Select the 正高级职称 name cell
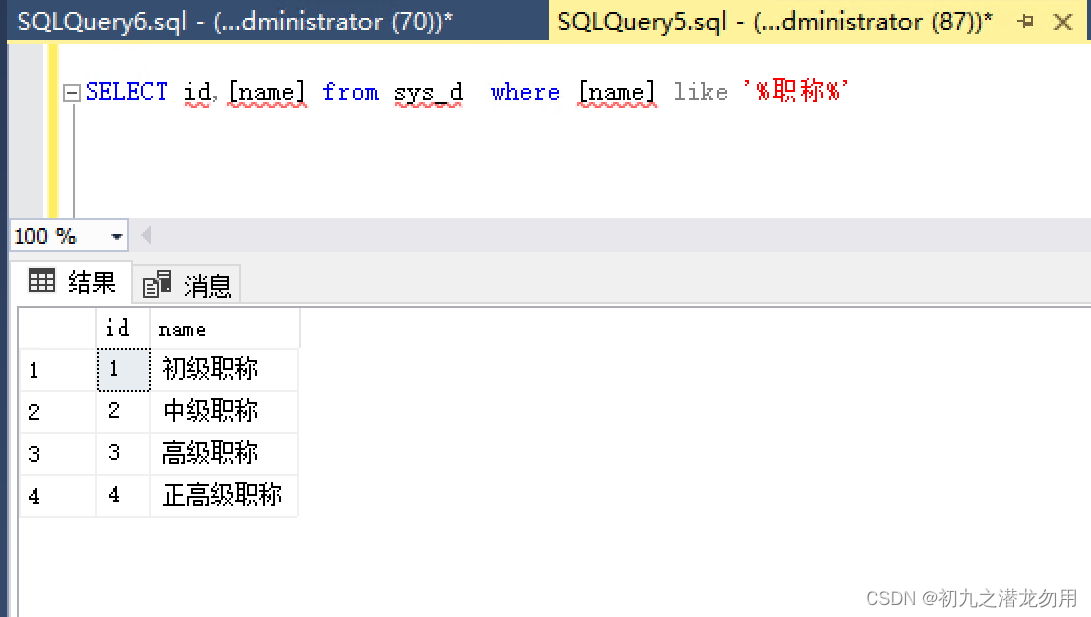Screen dimensions: 1091x617 coord(224,496)
